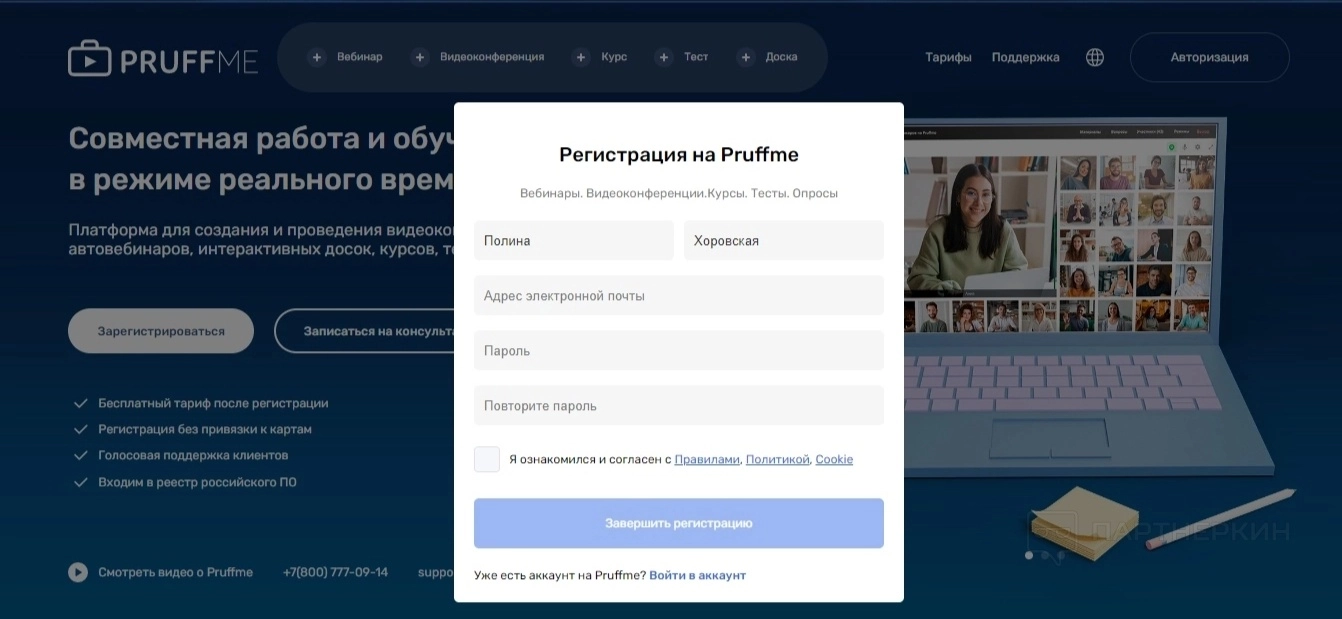Click the plus icon next to Курс
This screenshot has height=619, width=1342.
[581, 57]
